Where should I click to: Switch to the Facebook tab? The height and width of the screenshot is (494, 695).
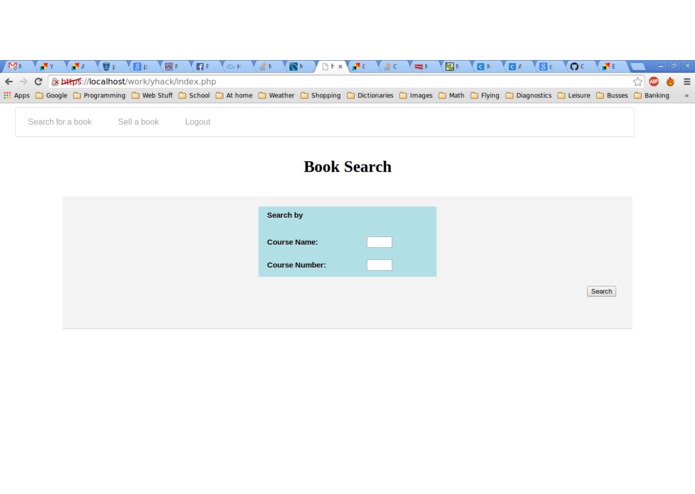[203, 66]
